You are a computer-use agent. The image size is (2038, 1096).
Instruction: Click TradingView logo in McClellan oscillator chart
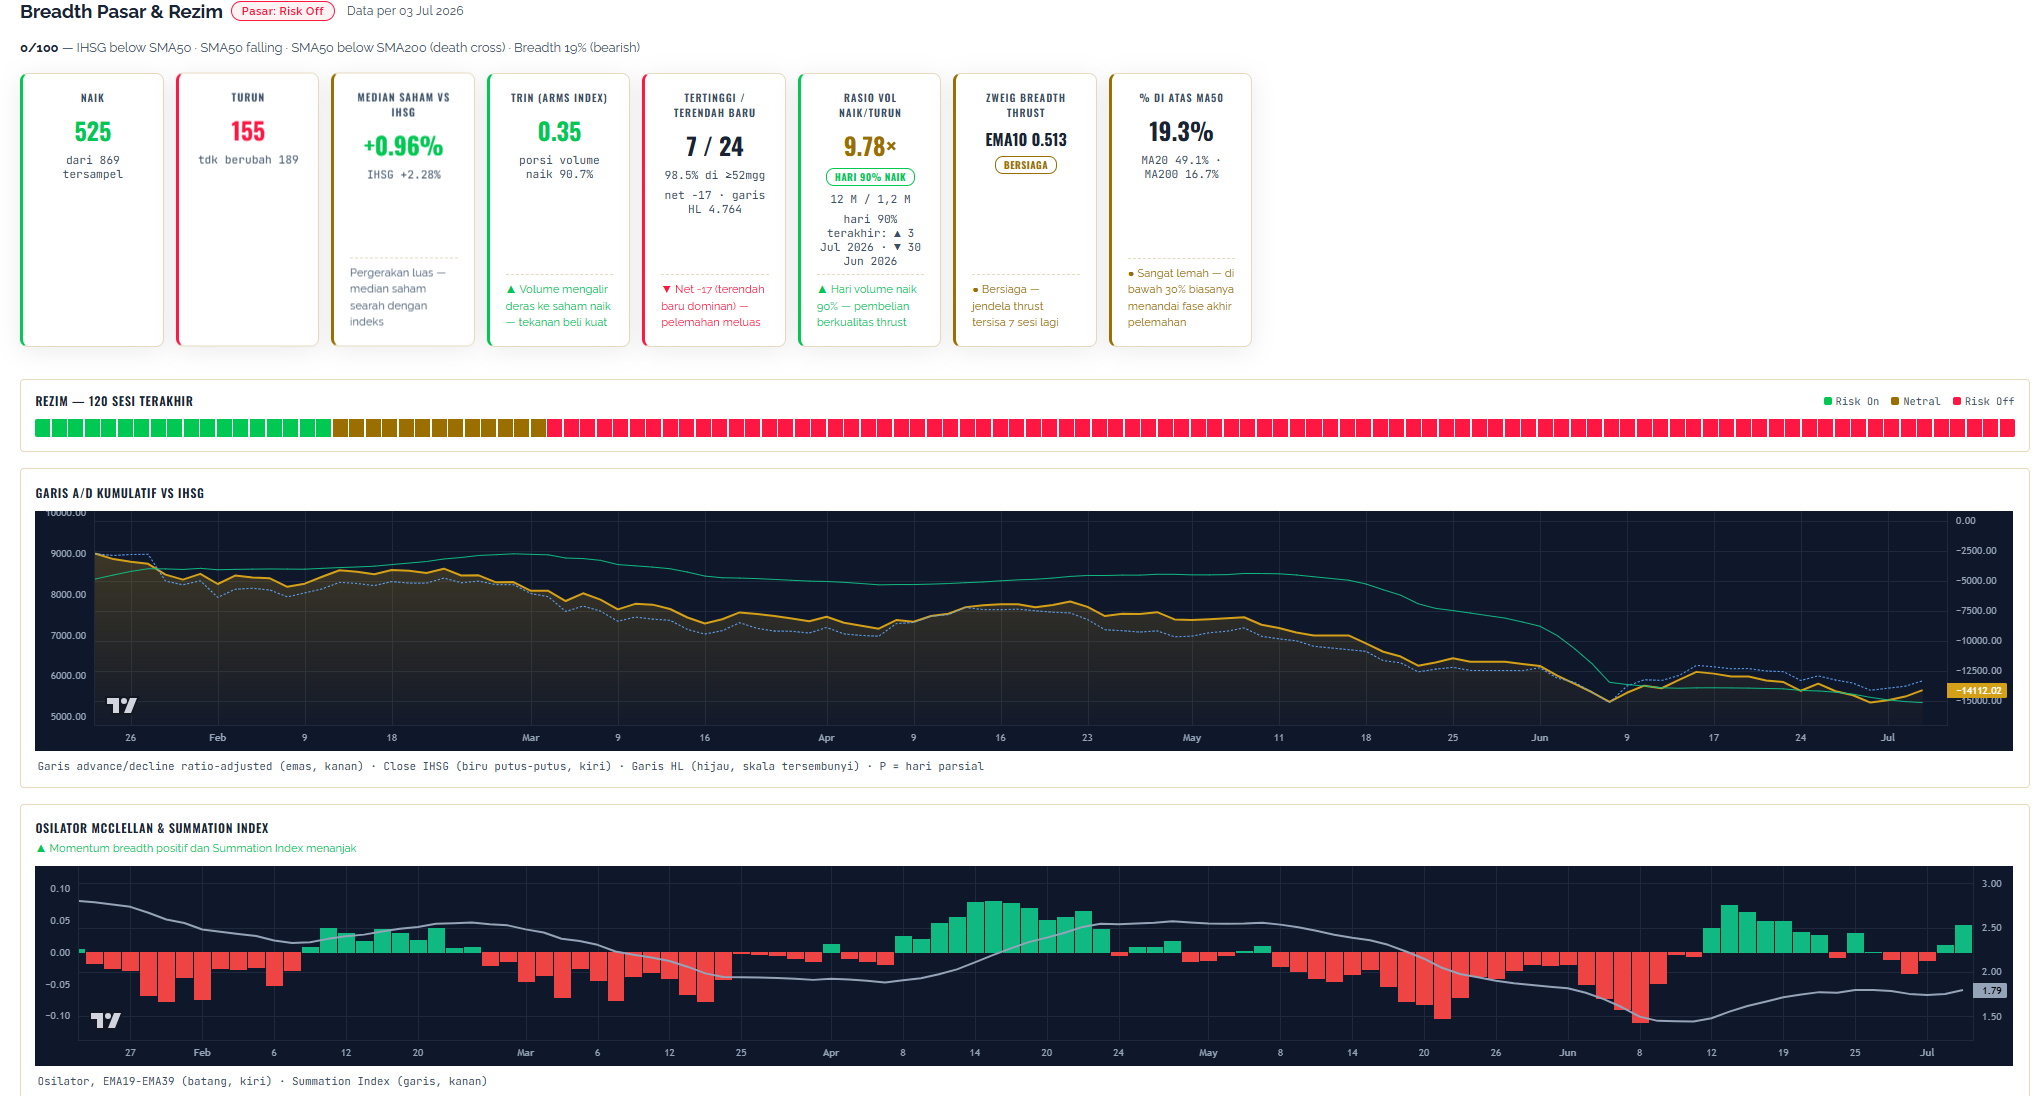pos(105,1020)
